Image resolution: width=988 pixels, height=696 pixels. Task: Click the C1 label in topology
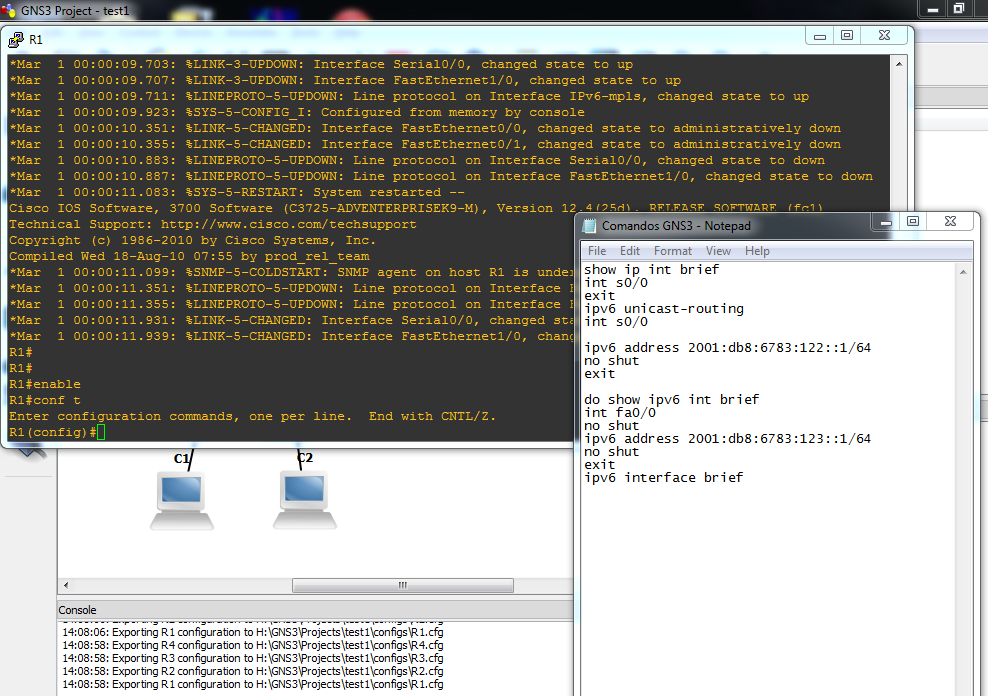(181, 459)
